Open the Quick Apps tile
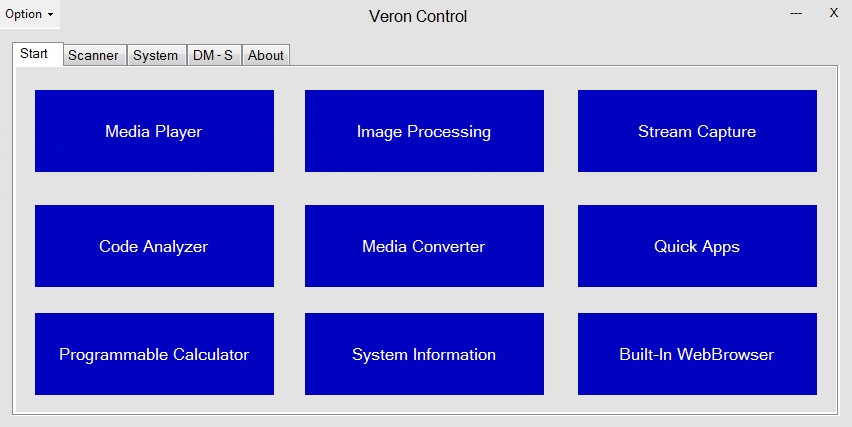The image size is (852, 427). pyautogui.click(x=697, y=246)
